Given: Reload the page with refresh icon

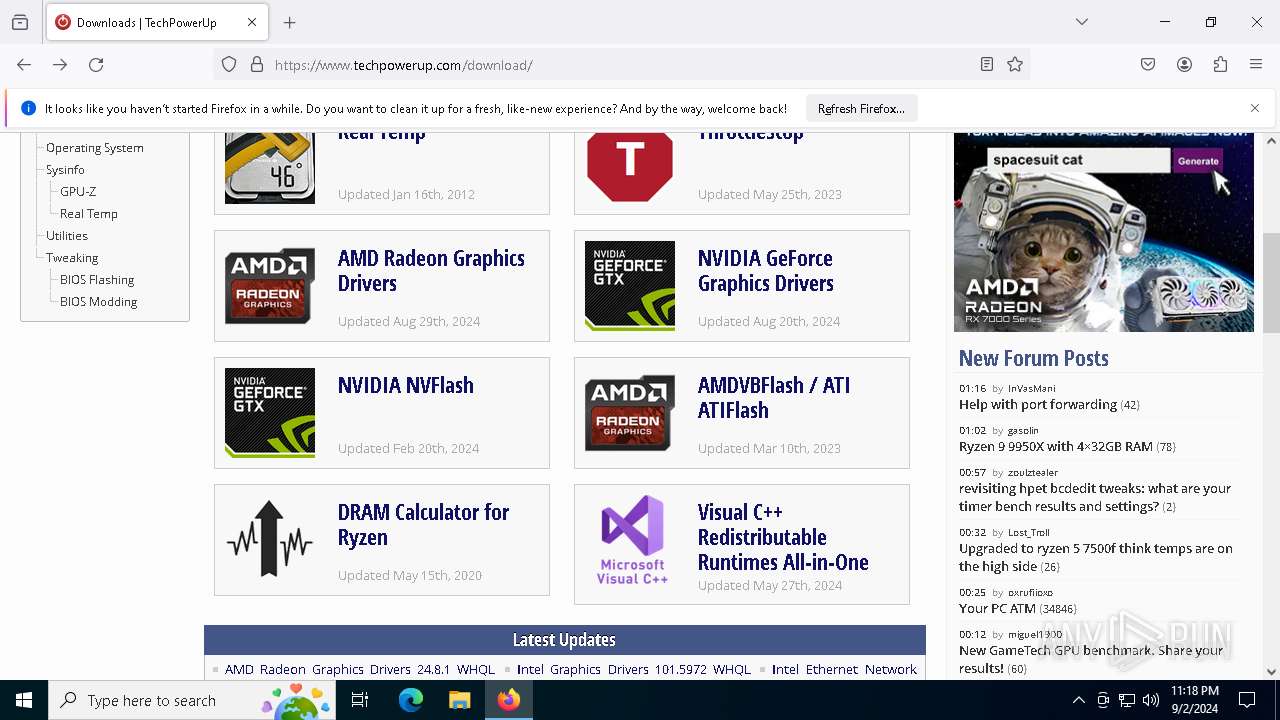Looking at the screenshot, I should pyautogui.click(x=96, y=65).
